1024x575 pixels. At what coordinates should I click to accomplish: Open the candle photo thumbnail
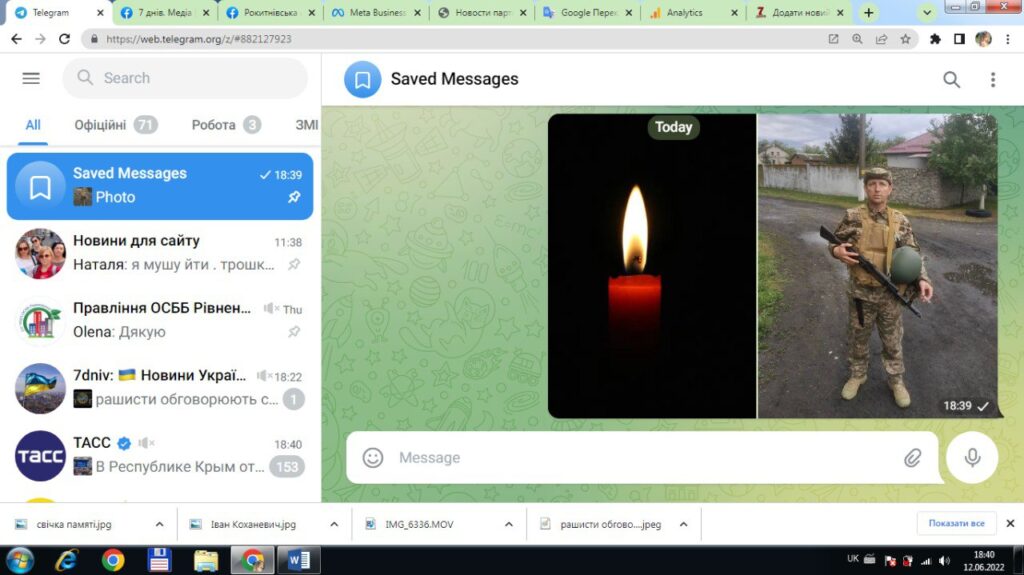click(652, 265)
